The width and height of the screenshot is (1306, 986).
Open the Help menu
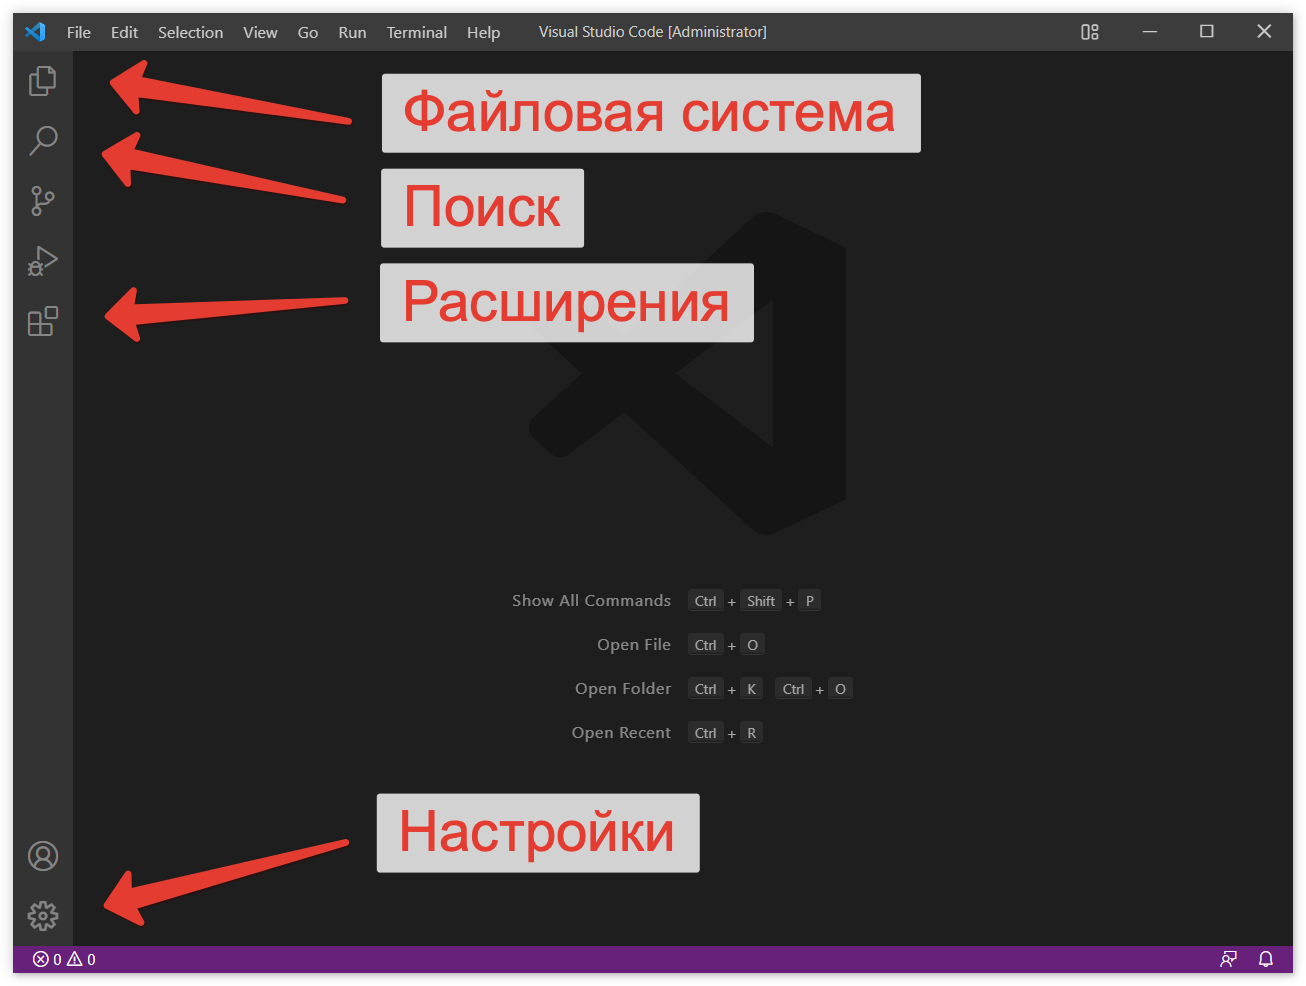coord(483,31)
